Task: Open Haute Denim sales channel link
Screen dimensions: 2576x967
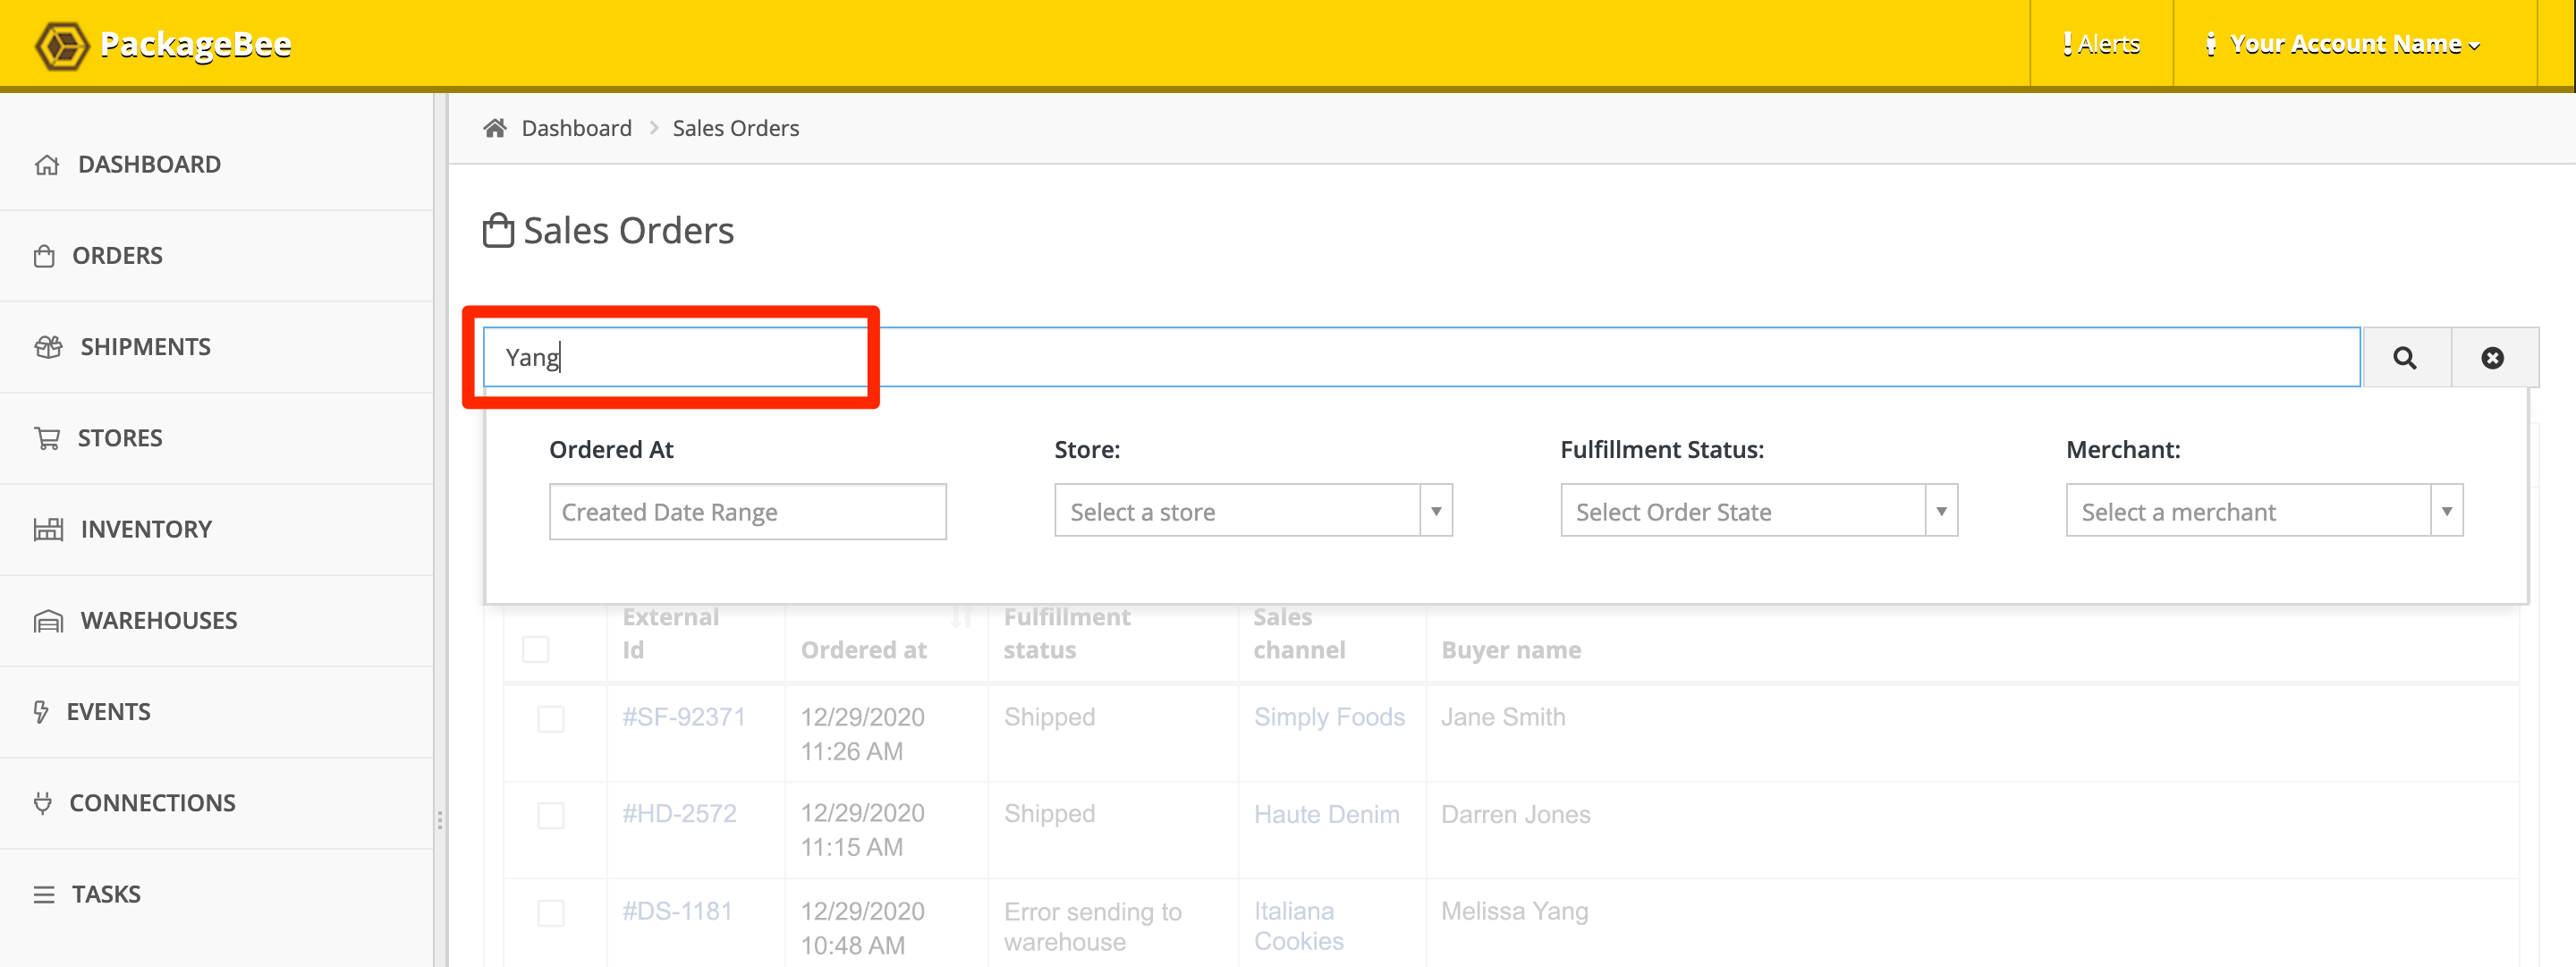Action: pyautogui.click(x=1327, y=814)
